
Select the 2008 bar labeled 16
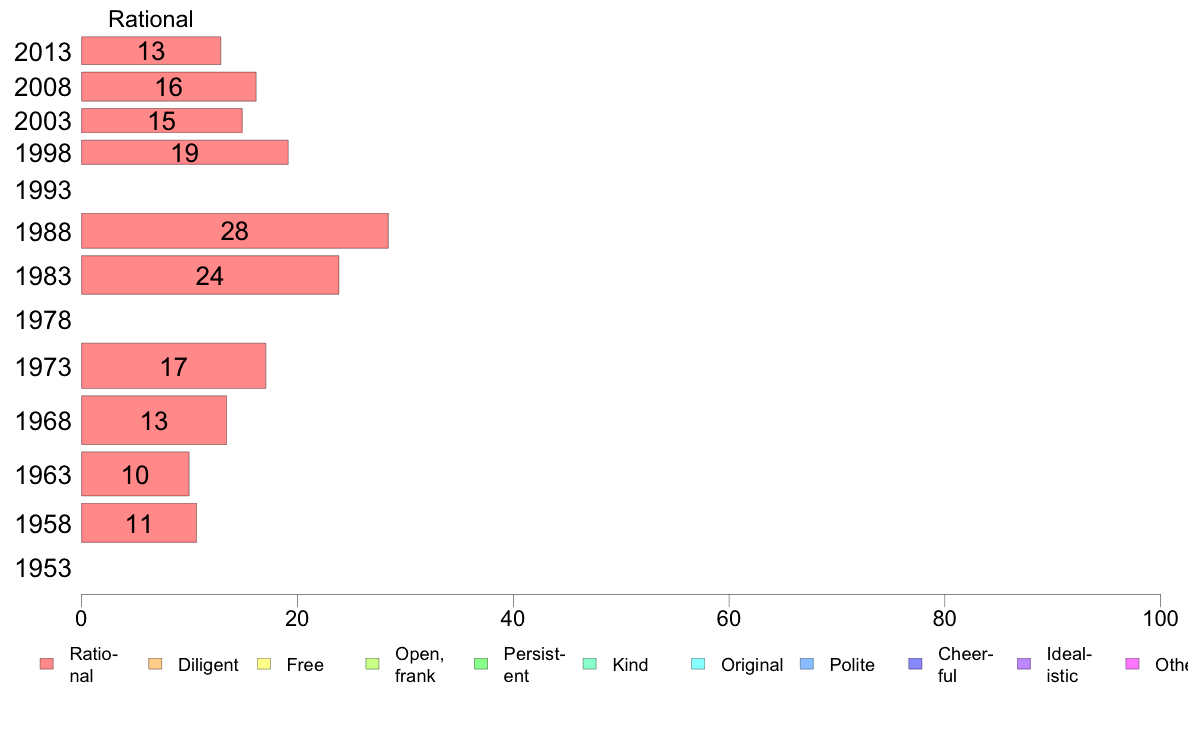point(169,86)
